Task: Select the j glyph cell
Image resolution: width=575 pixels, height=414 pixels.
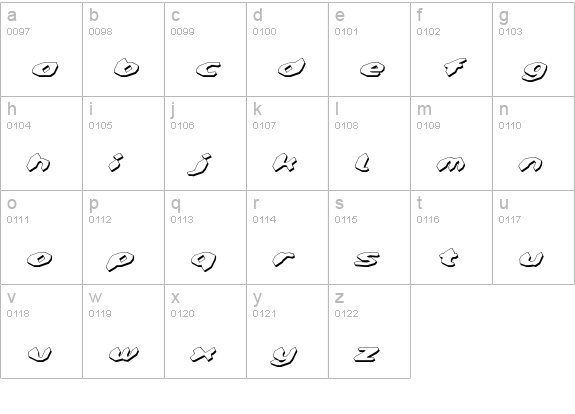Action: click(x=205, y=143)
